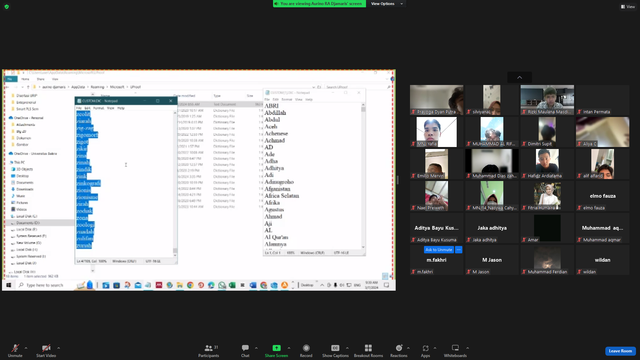640x360 pixels.
Task: Select elmo fauza participant tile
Action: [602, 196]
